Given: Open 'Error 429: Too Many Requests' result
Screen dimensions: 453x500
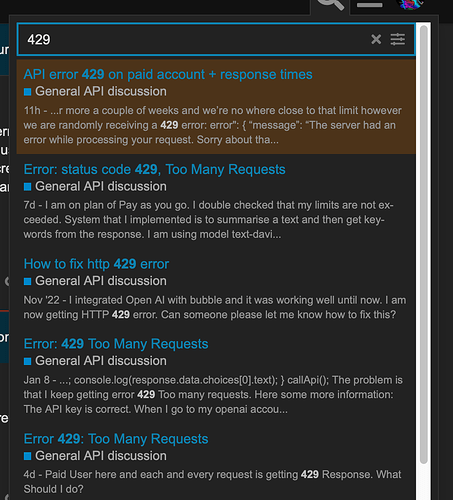Looking at the screenshot, I should [116, 439].
